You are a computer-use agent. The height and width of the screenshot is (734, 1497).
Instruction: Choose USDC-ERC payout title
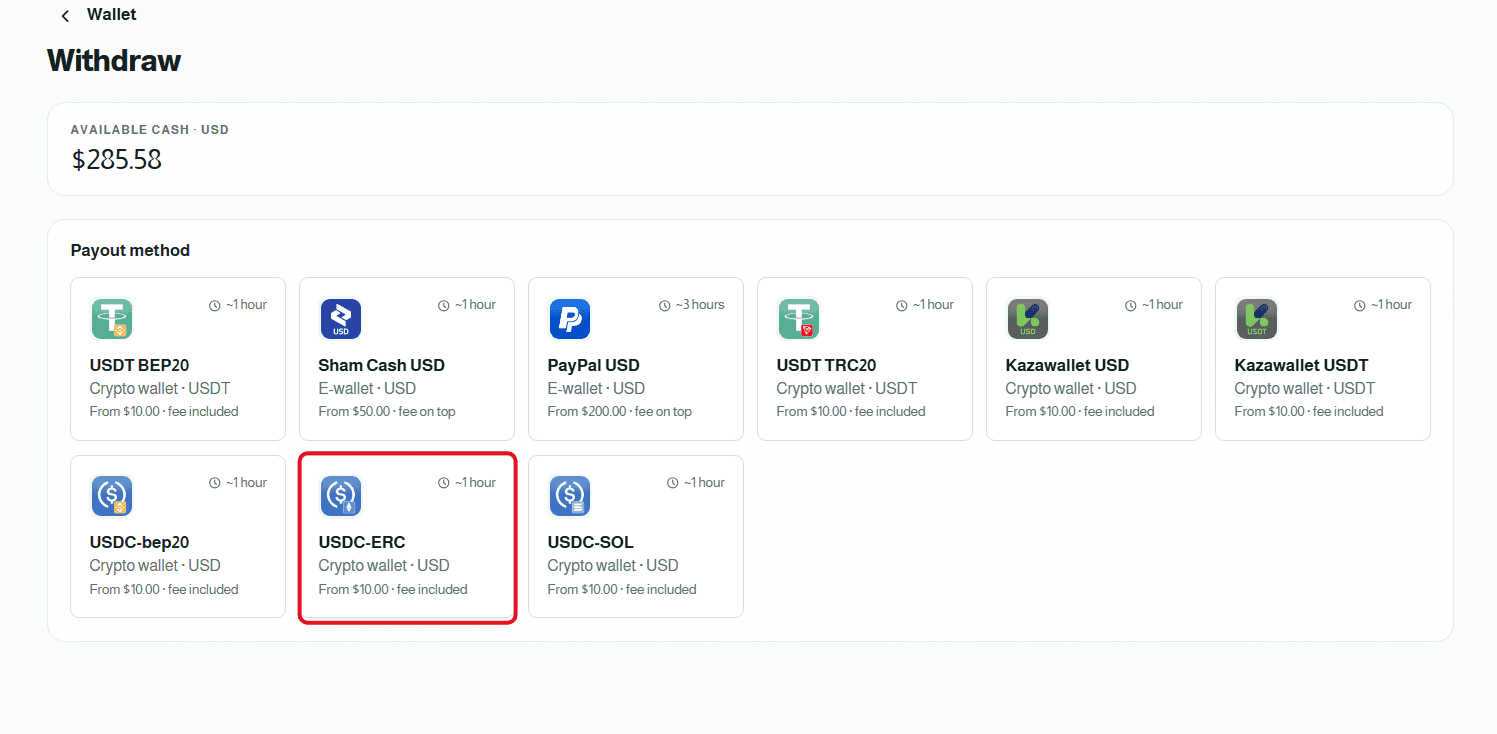pyautogui.click(x=362, y=543)
